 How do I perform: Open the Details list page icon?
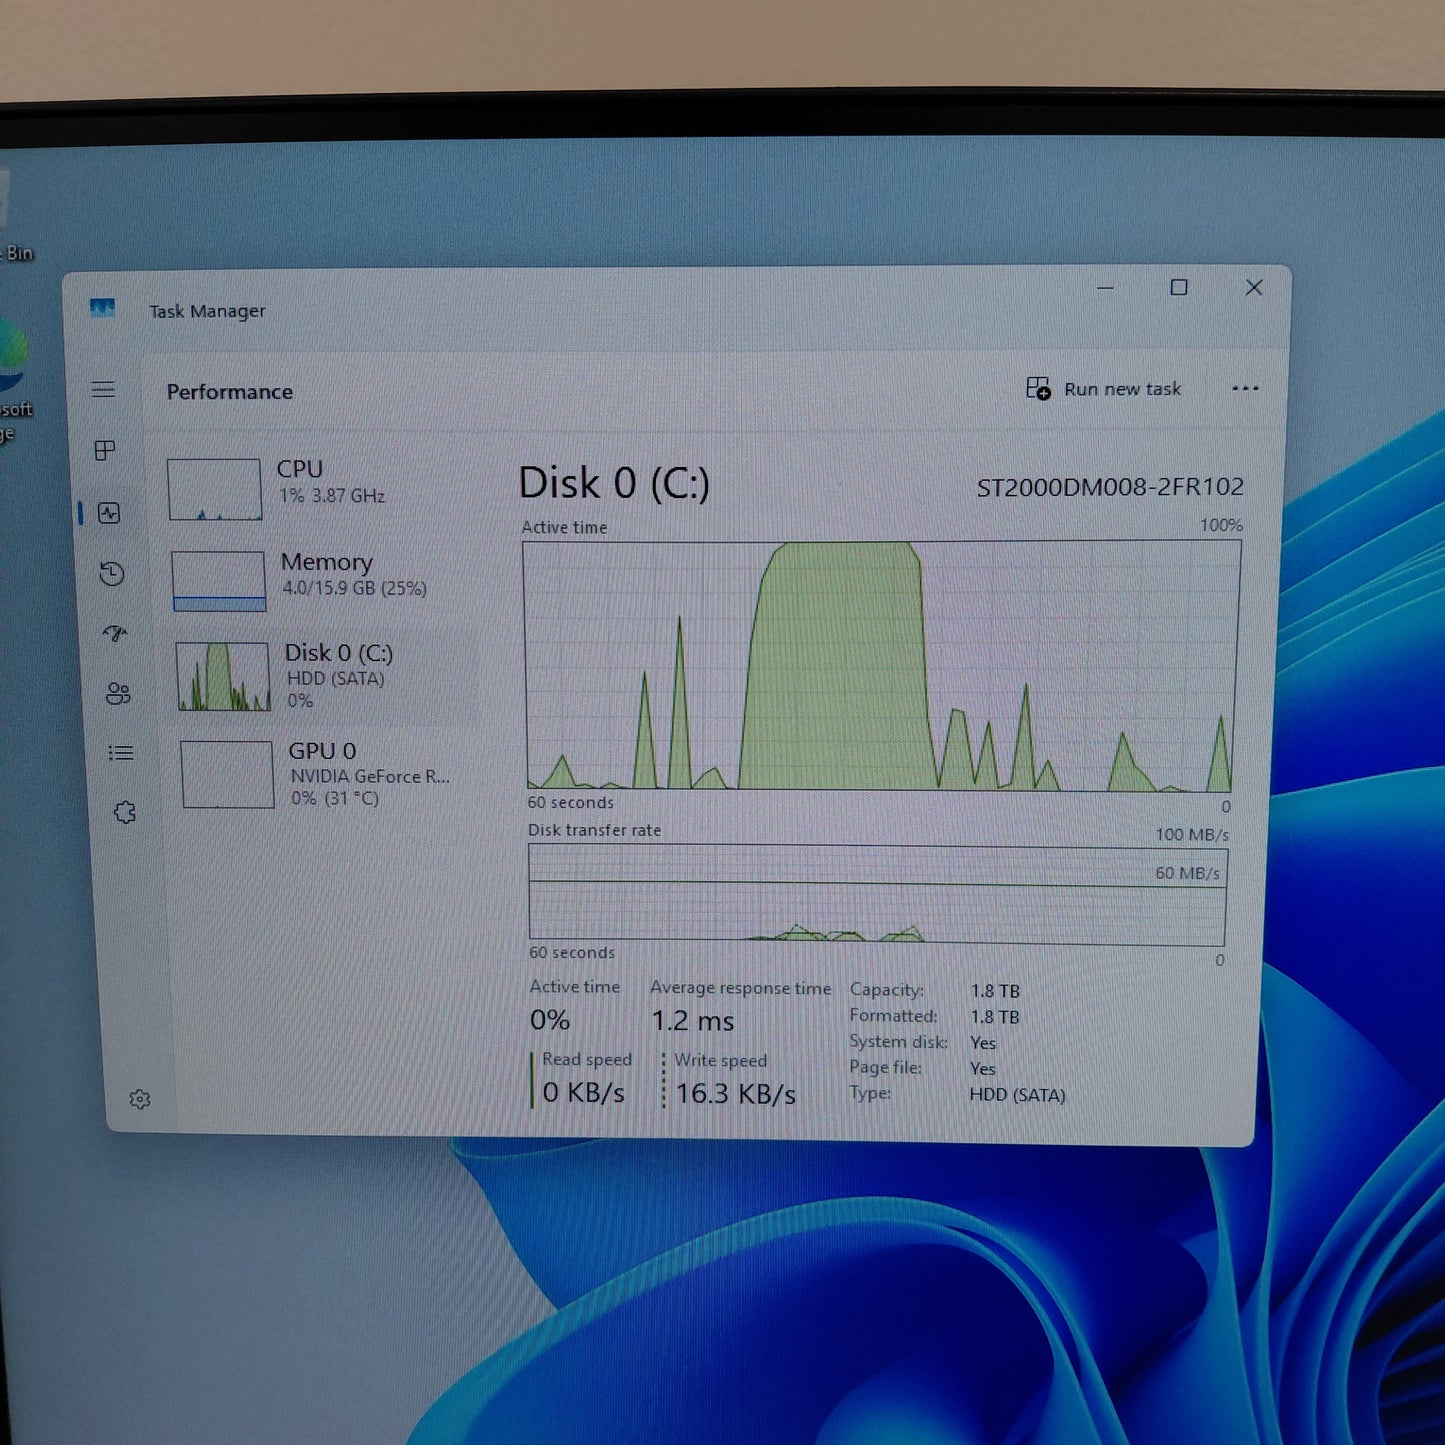(x=121, y=753)
